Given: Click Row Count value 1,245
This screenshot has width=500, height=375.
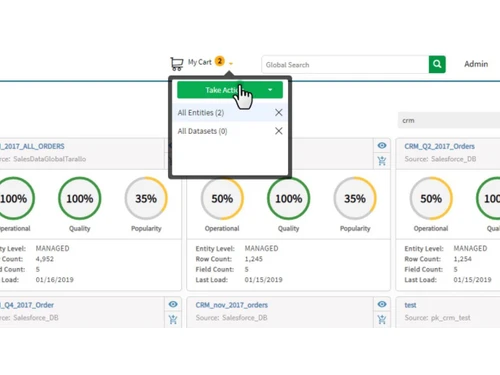Looking at the screenshot, I should coord(254,259).
